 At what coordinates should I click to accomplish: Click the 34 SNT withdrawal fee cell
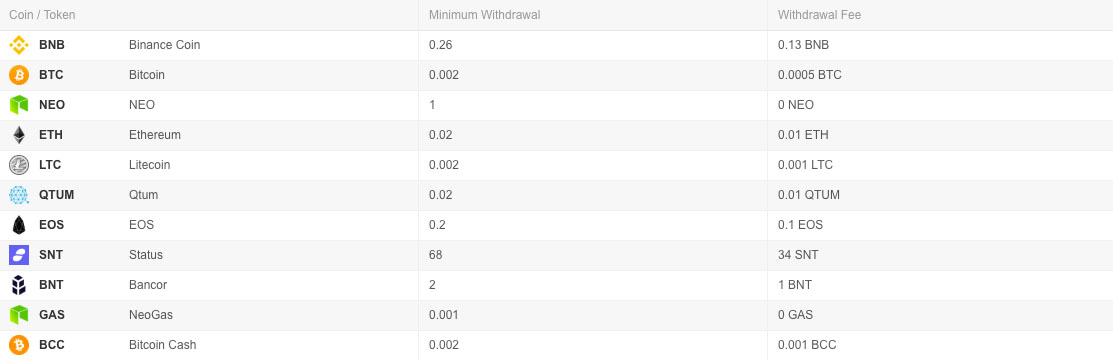point(798,255)
